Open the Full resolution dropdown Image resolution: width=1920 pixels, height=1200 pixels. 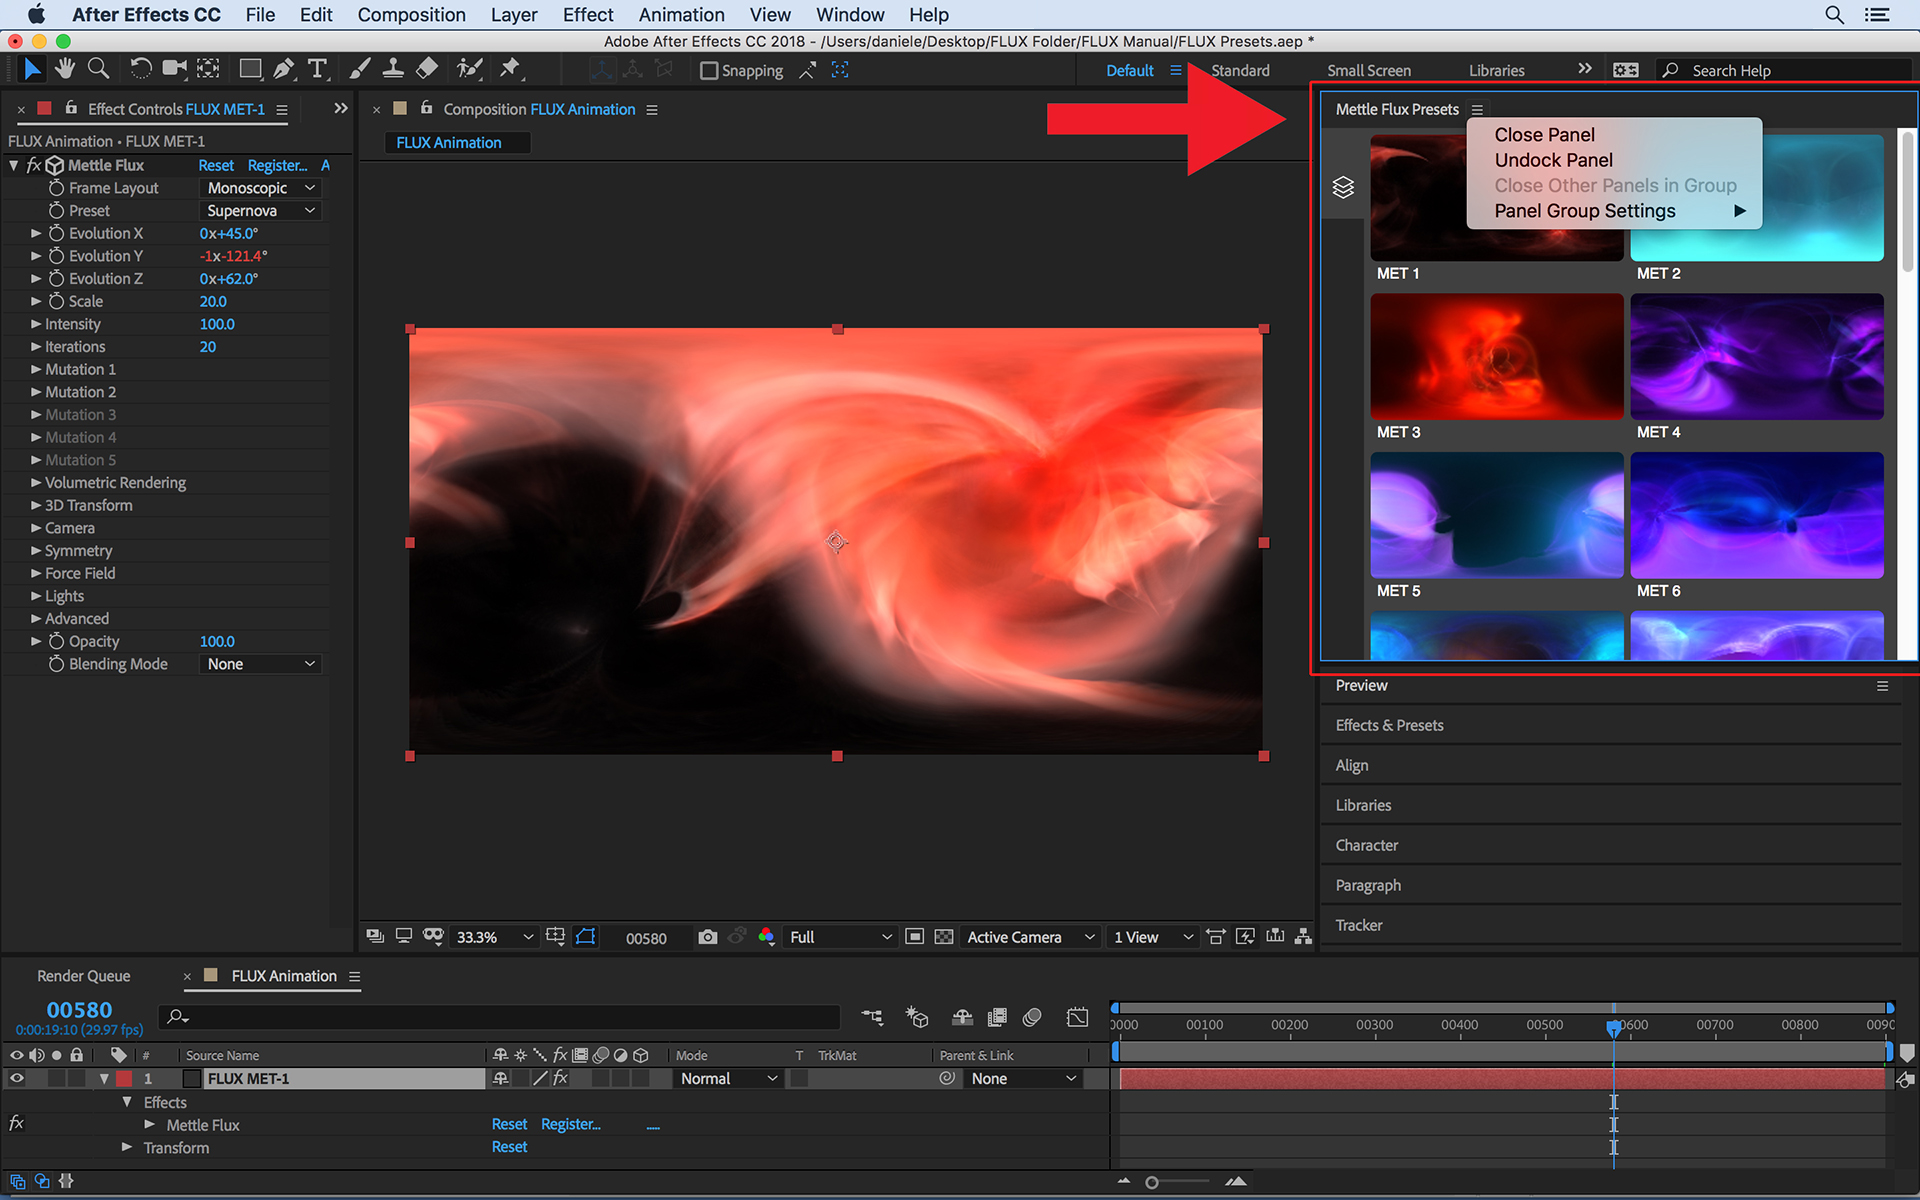840,937
